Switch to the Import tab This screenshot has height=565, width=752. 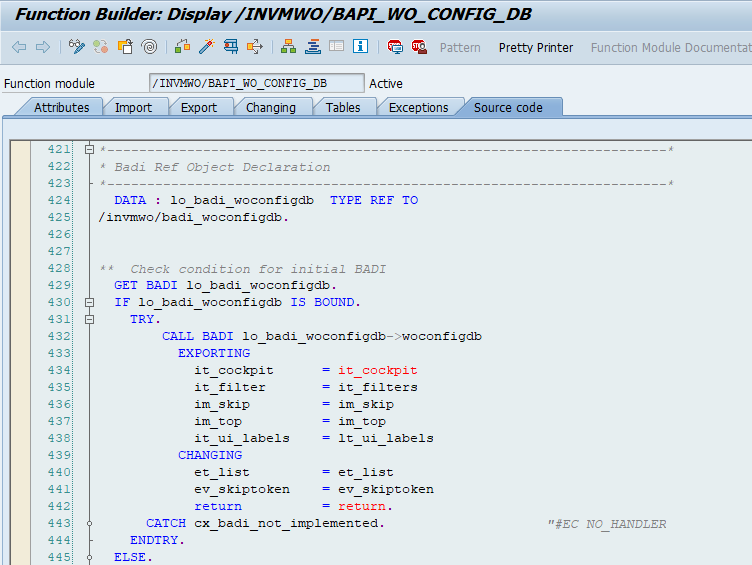(x=133, y=107)
